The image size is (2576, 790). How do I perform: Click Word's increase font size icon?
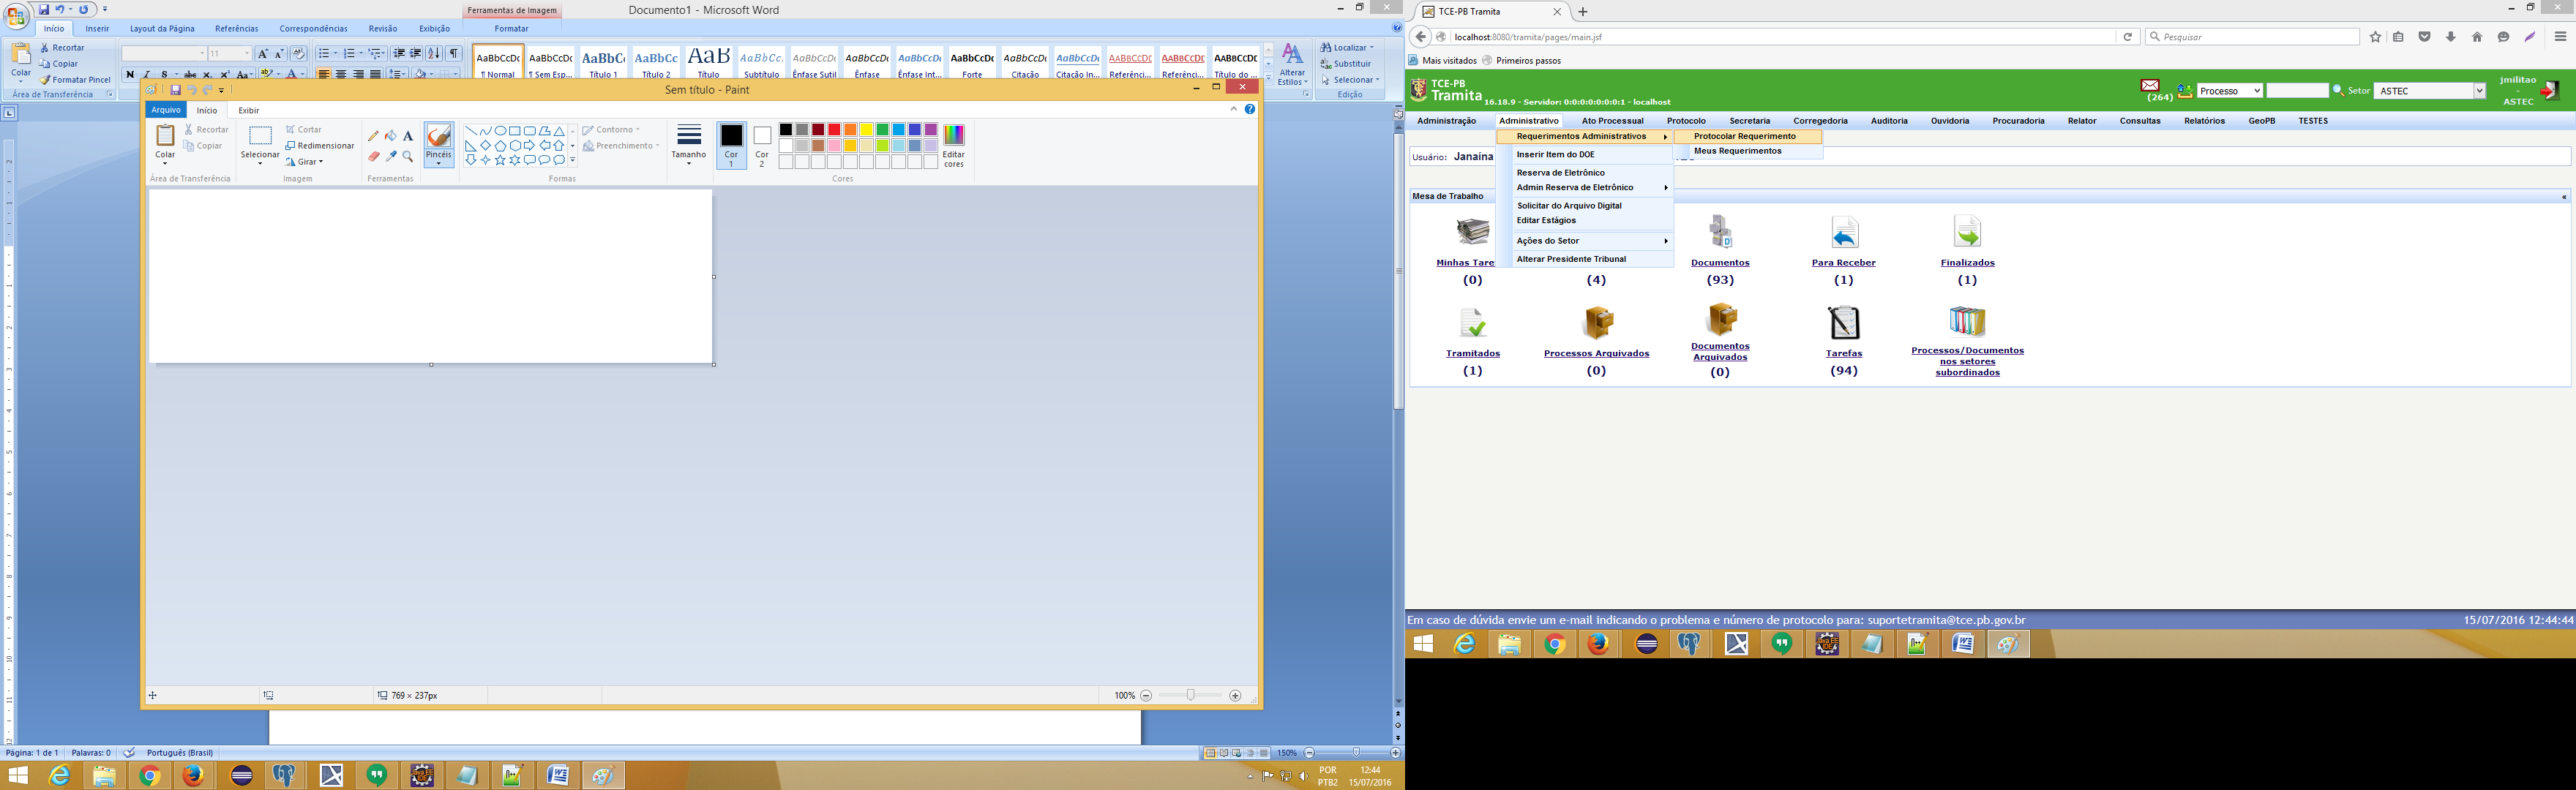(x=263, y=54)
